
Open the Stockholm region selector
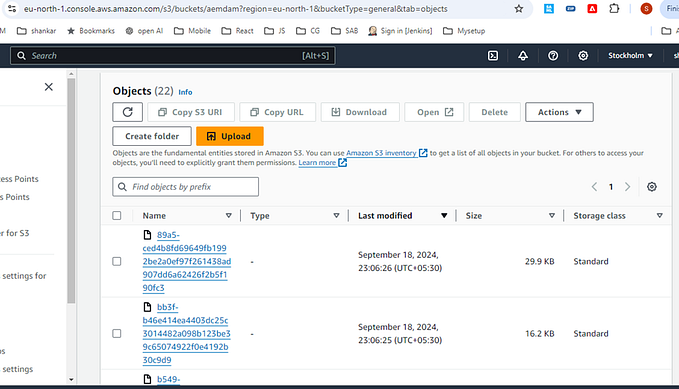[630, 55]
